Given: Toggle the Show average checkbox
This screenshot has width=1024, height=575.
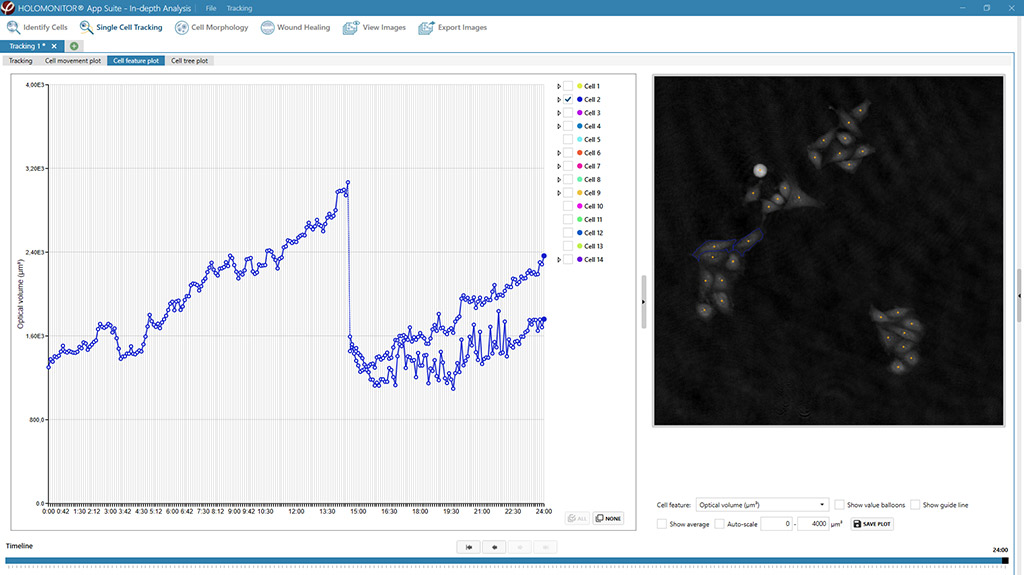Looking at the screenshot, I should (x=662, y=524).
